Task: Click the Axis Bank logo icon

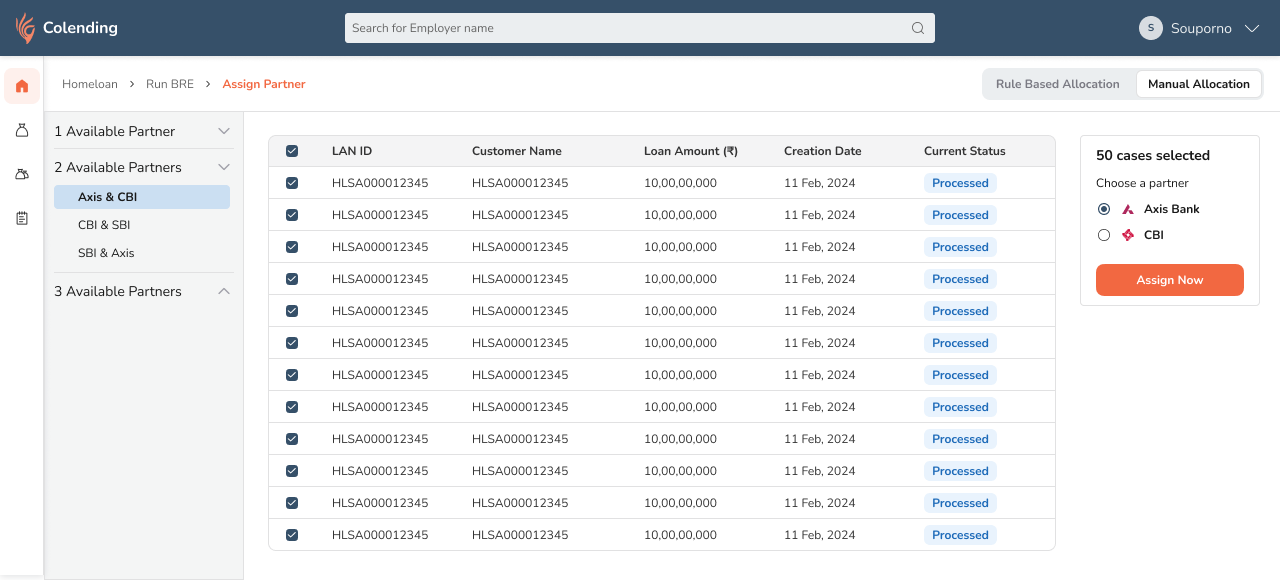Action: pyautogui.click(x=1128, y=209)
